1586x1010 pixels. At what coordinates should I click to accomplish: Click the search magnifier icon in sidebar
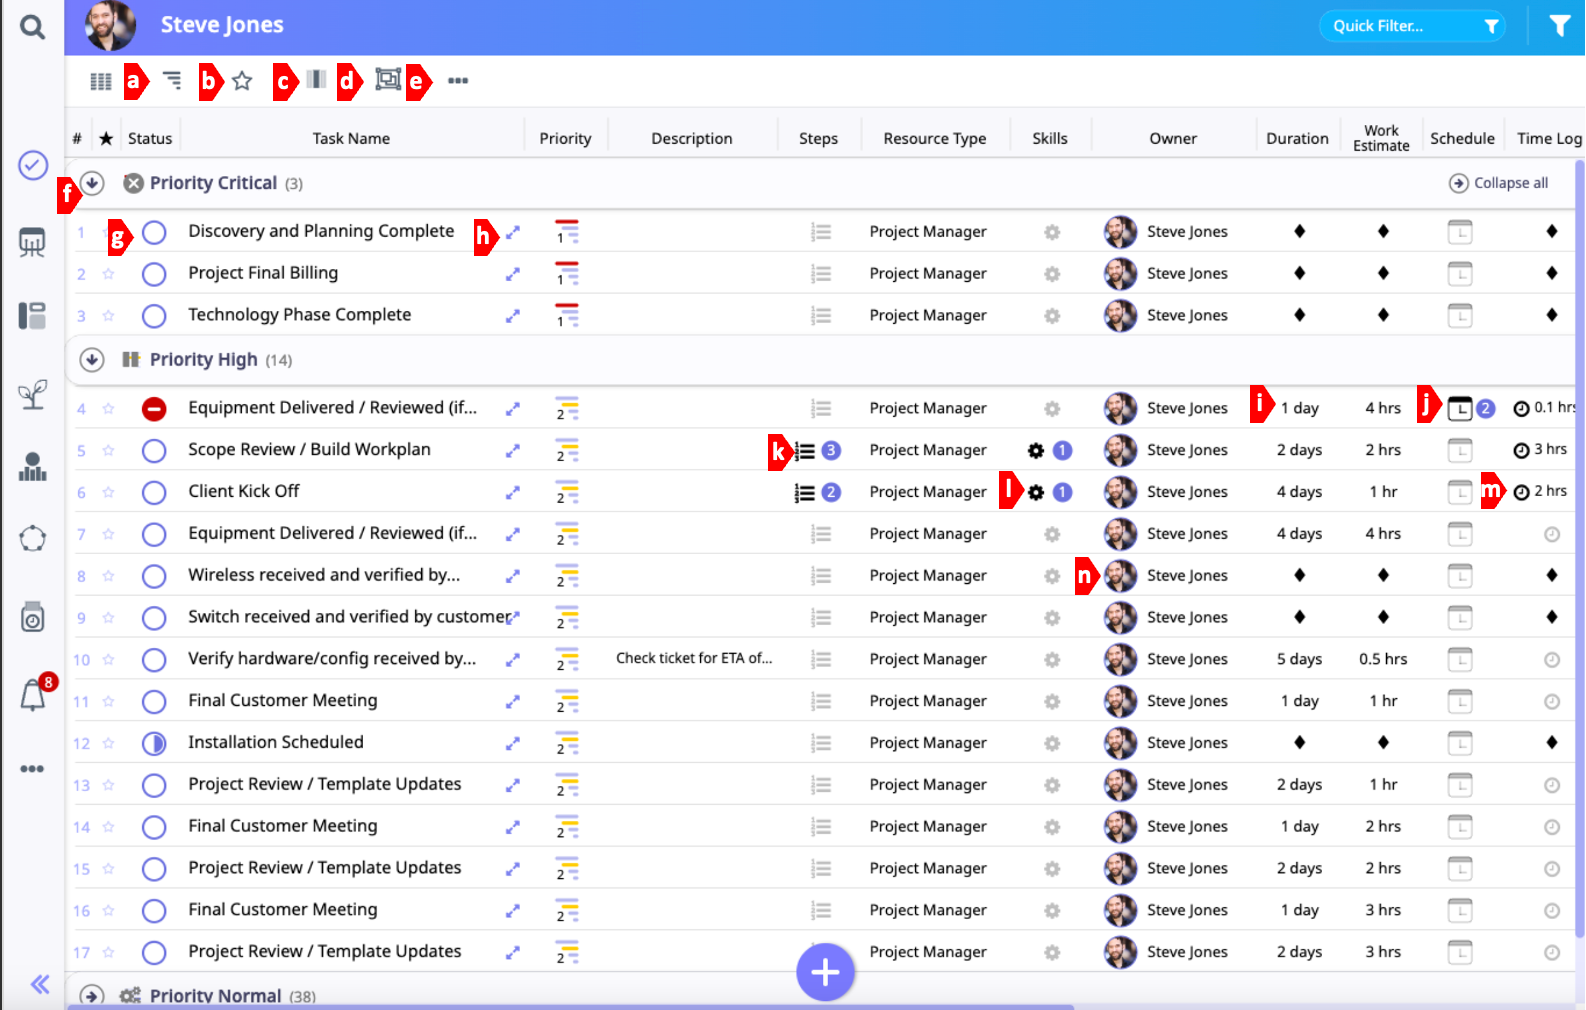click(32, 27)
